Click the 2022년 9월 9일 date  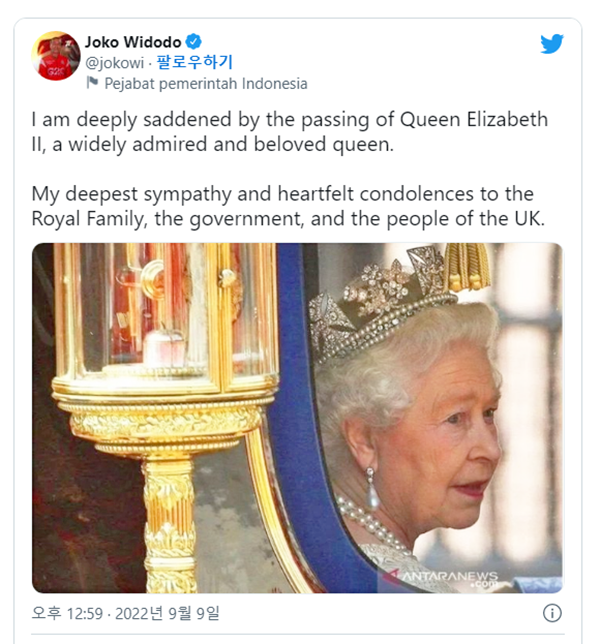[x=167, y=613]
